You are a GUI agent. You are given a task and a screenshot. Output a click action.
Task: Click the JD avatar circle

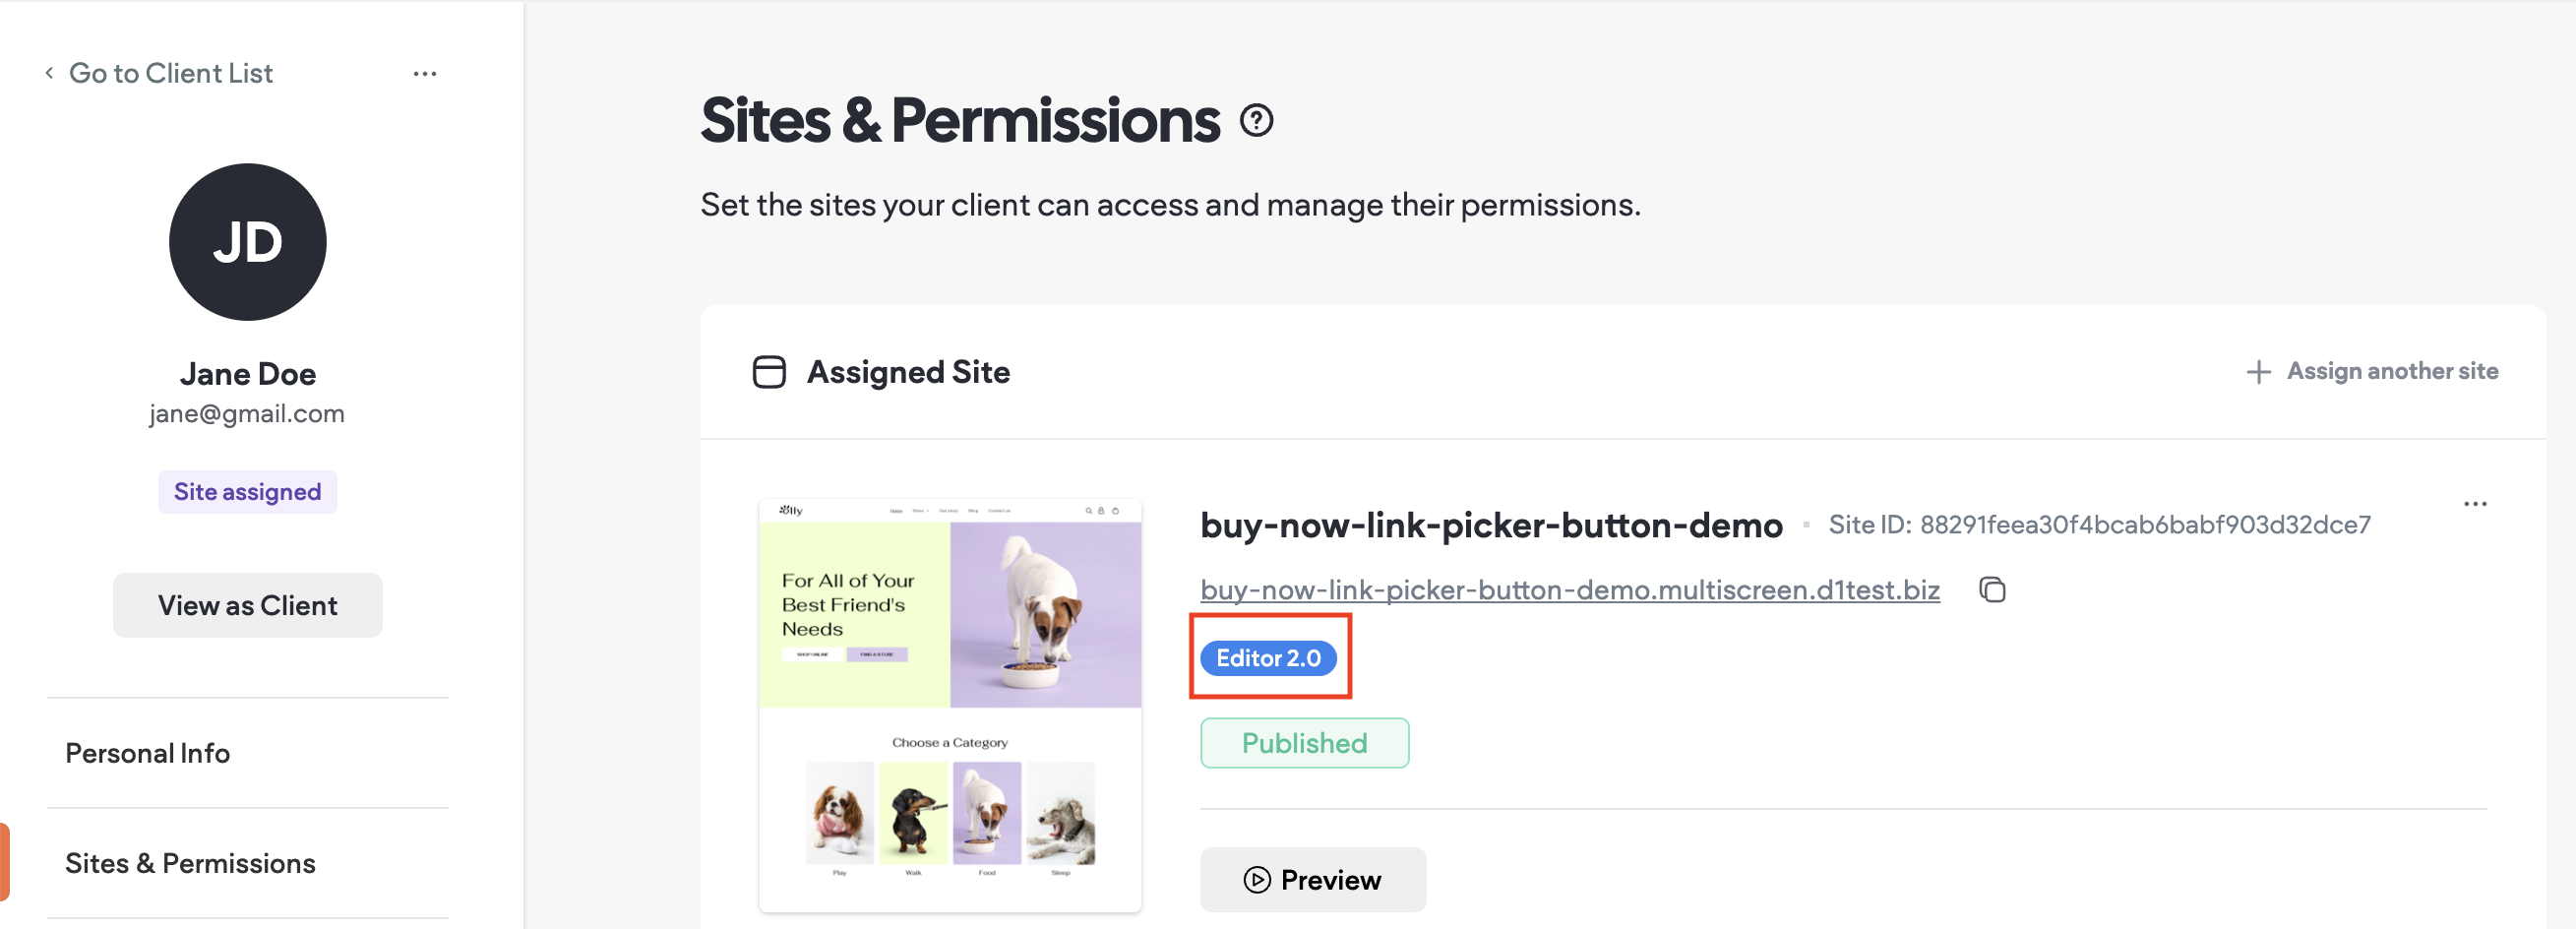[247, 242]
